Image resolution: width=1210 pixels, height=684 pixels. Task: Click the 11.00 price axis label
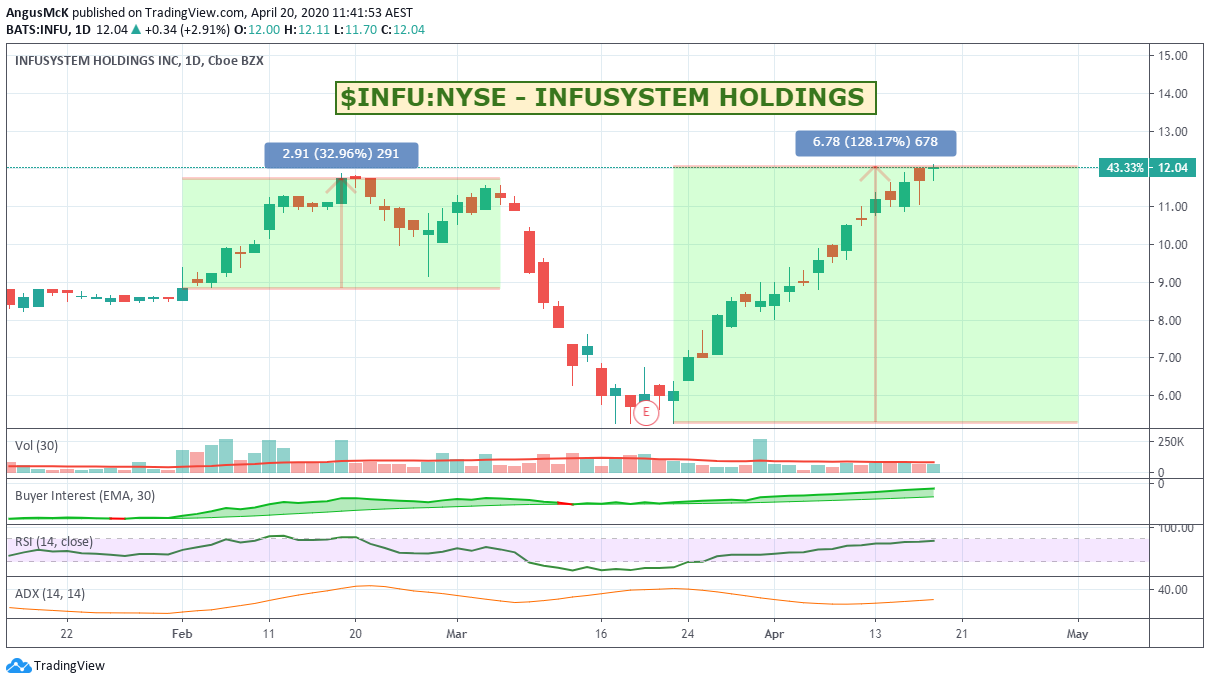(1172, 207)
